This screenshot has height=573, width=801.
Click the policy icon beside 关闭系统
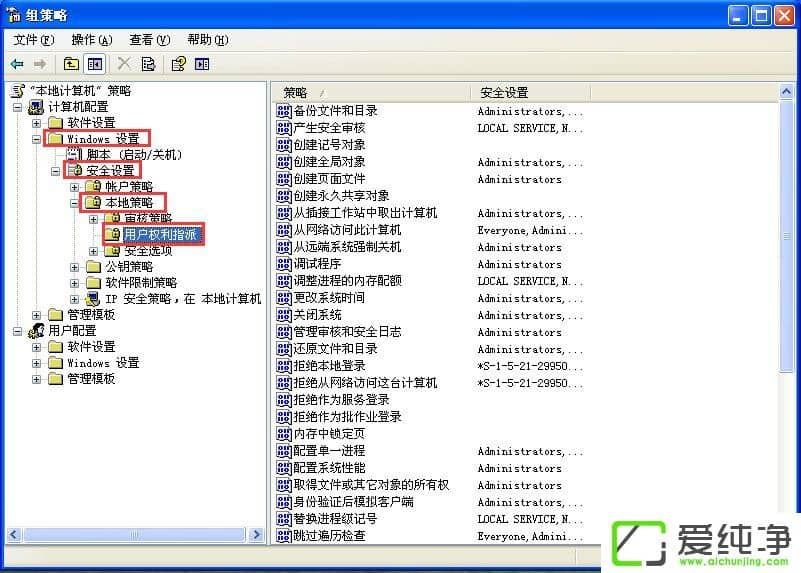click(x=284, y=315)
